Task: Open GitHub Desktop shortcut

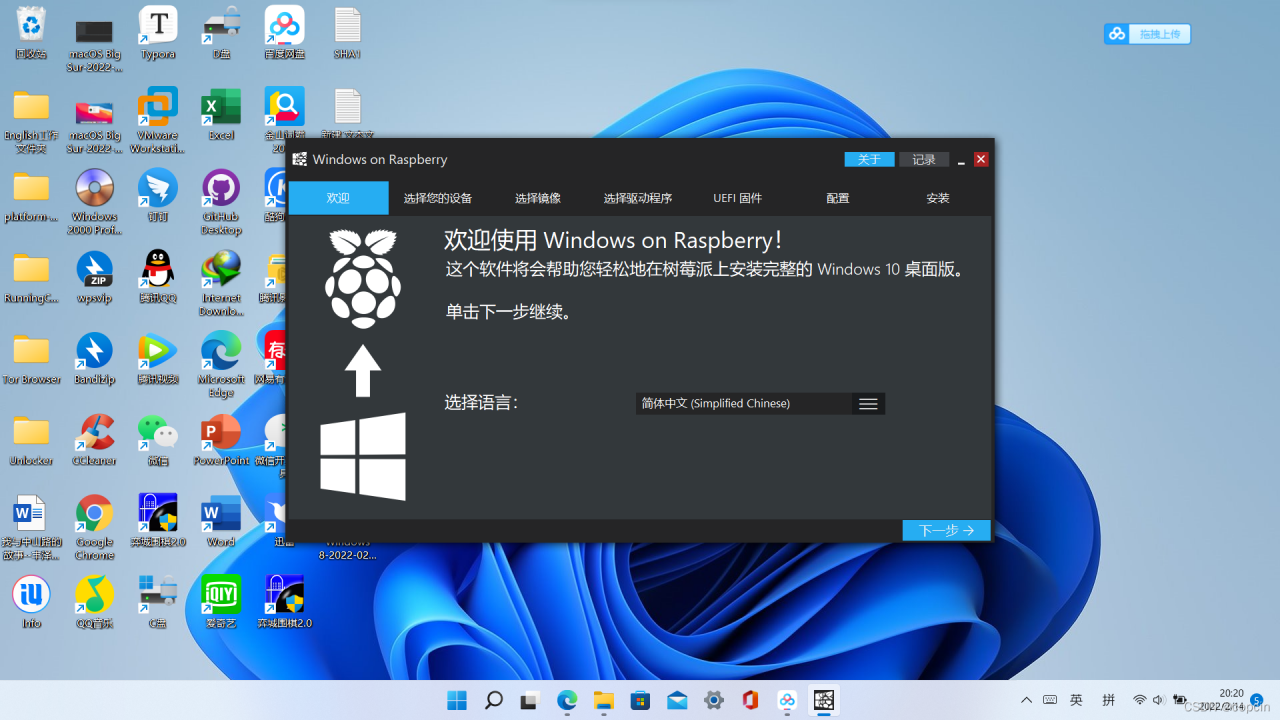Action: pos(221,202)
